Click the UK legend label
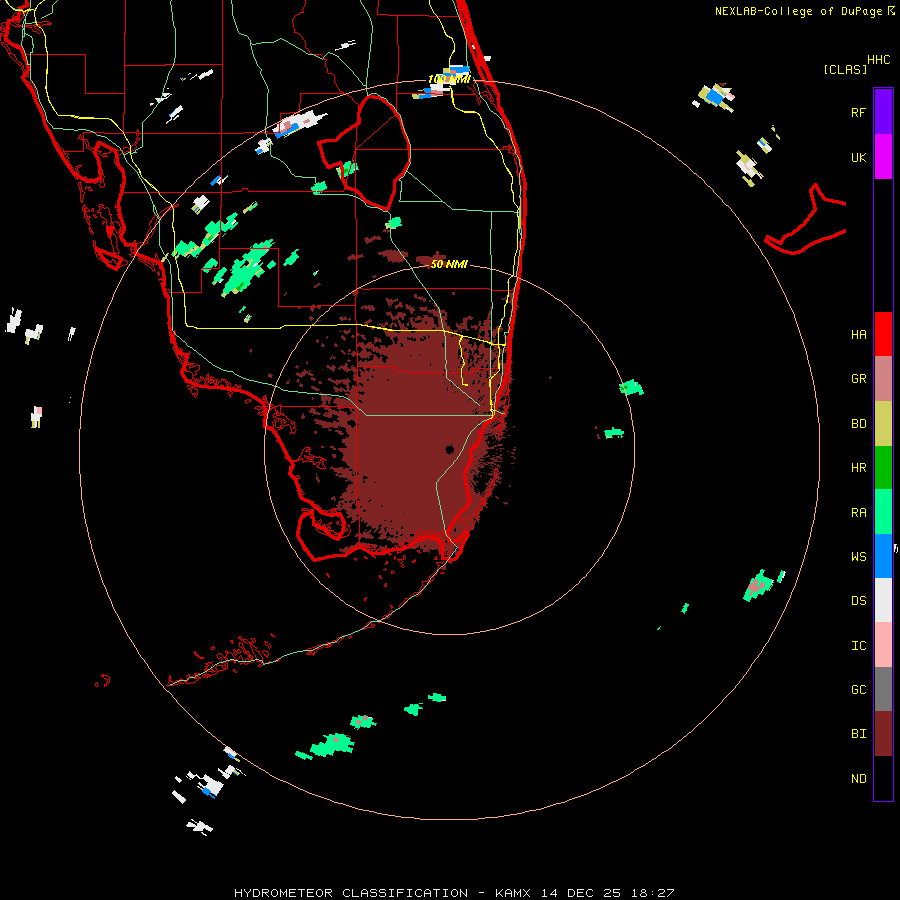 [858, 157]
